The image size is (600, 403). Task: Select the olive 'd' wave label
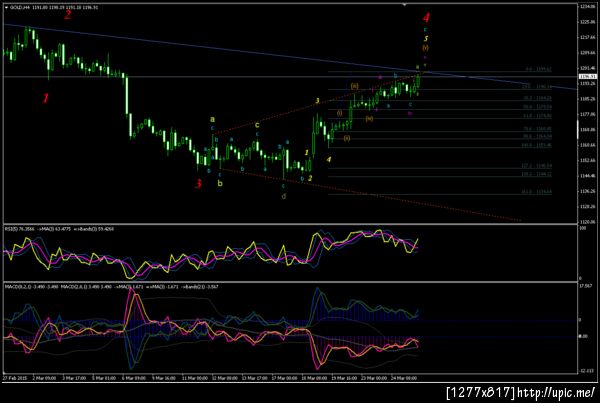(x=284, y=196)
